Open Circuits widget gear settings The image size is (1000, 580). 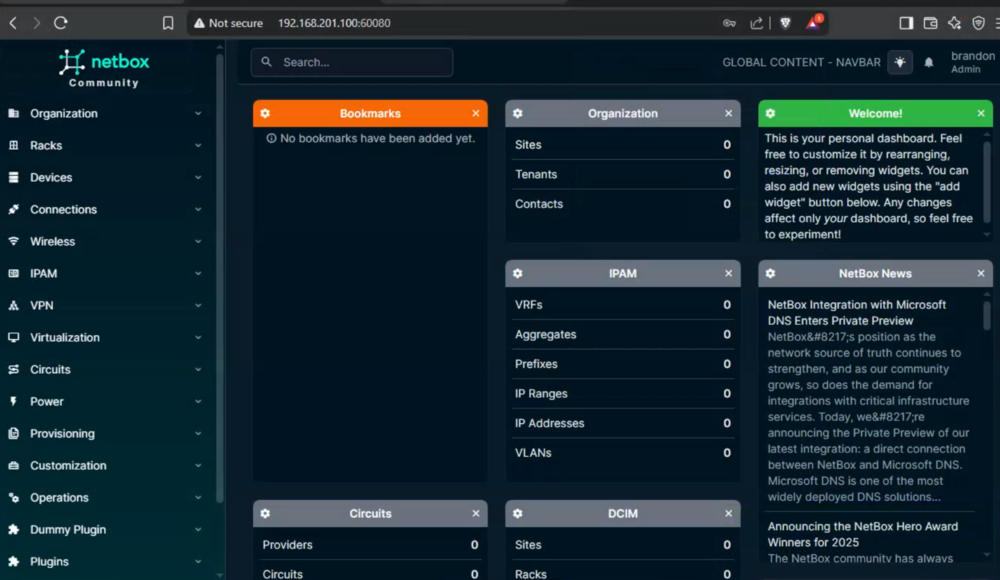(x=265, y=514)
